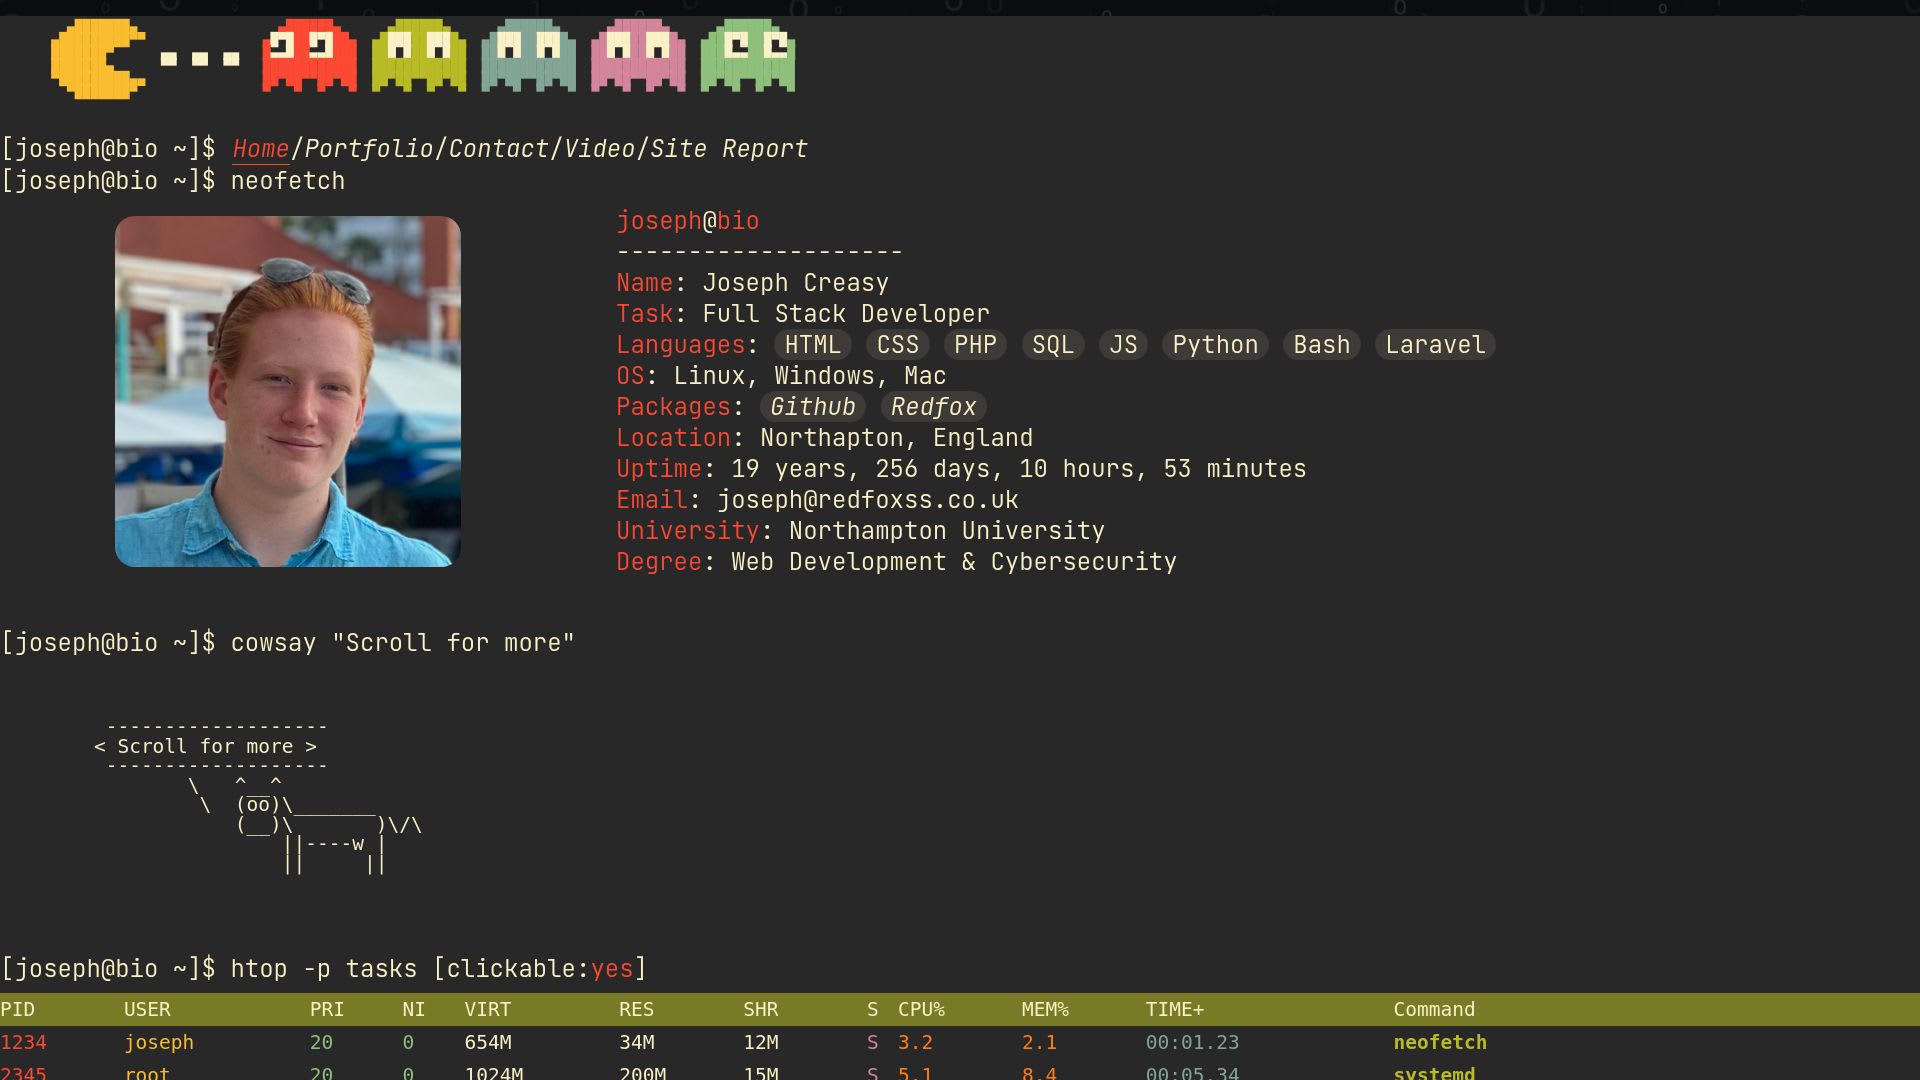Open the Github package link
This screenshot has height=1080, width=1920.
812,407
